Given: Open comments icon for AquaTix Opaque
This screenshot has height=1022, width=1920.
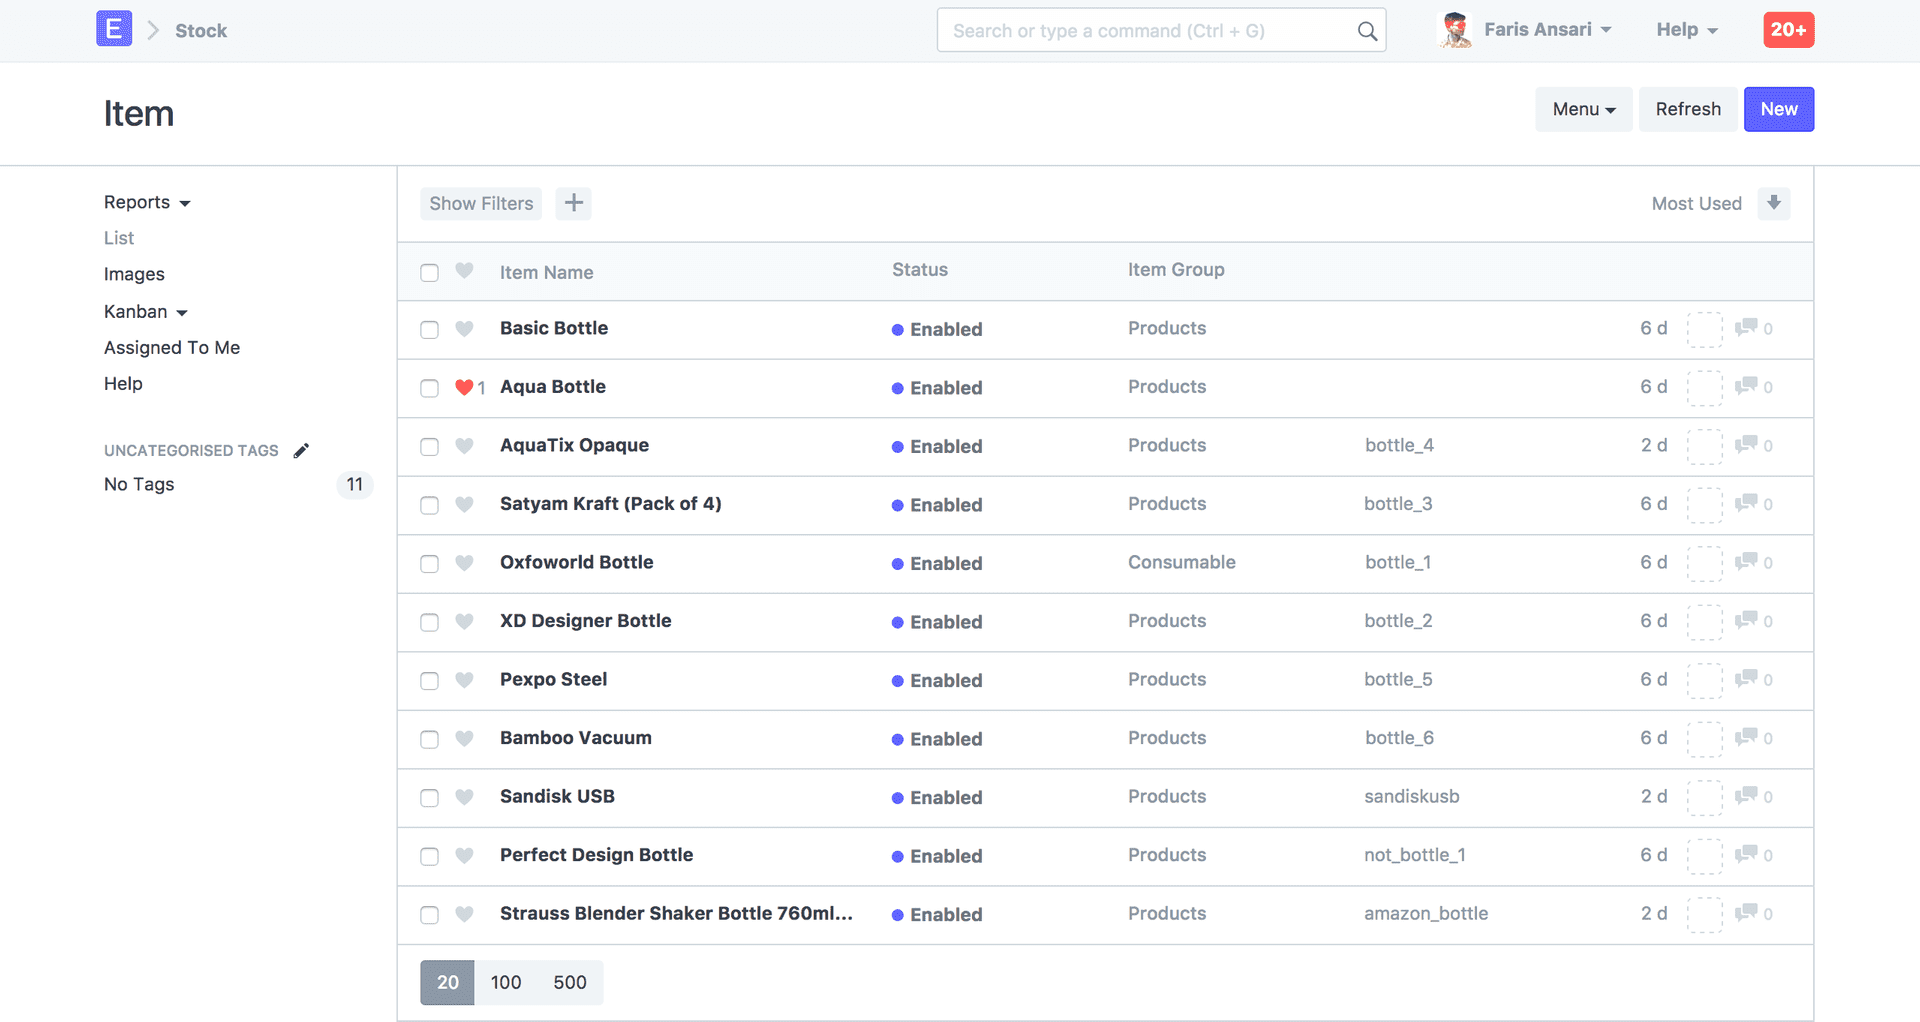Looking at the screenshot, I should point(1746,445).
